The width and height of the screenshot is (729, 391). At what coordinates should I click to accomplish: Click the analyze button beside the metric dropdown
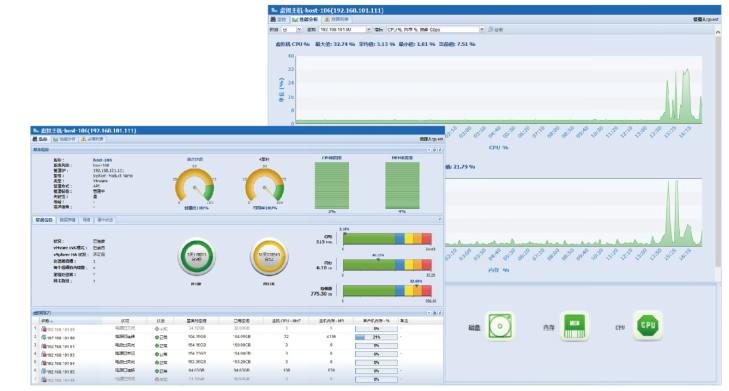tap(495, 29)
